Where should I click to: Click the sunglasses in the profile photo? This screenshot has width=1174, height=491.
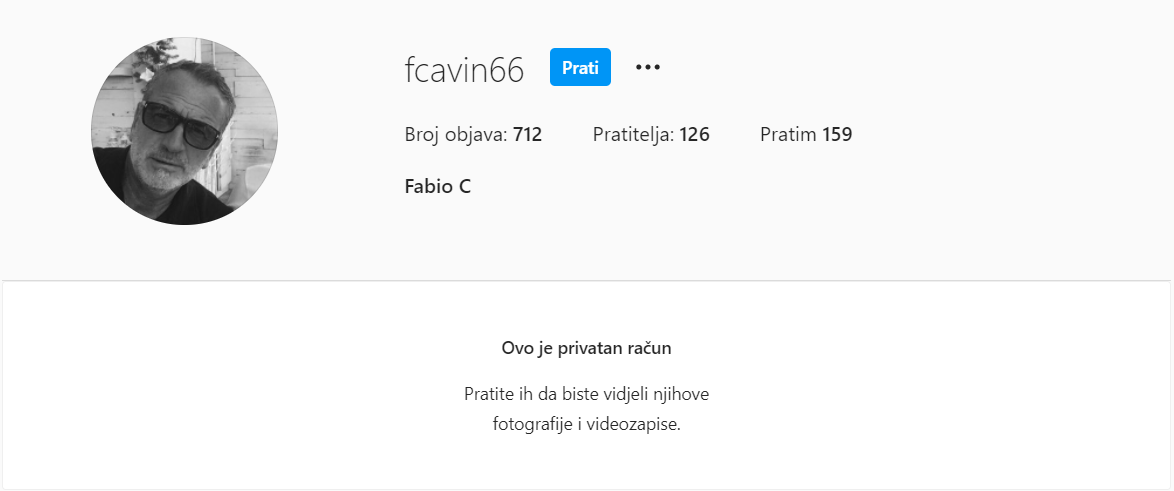181,125
